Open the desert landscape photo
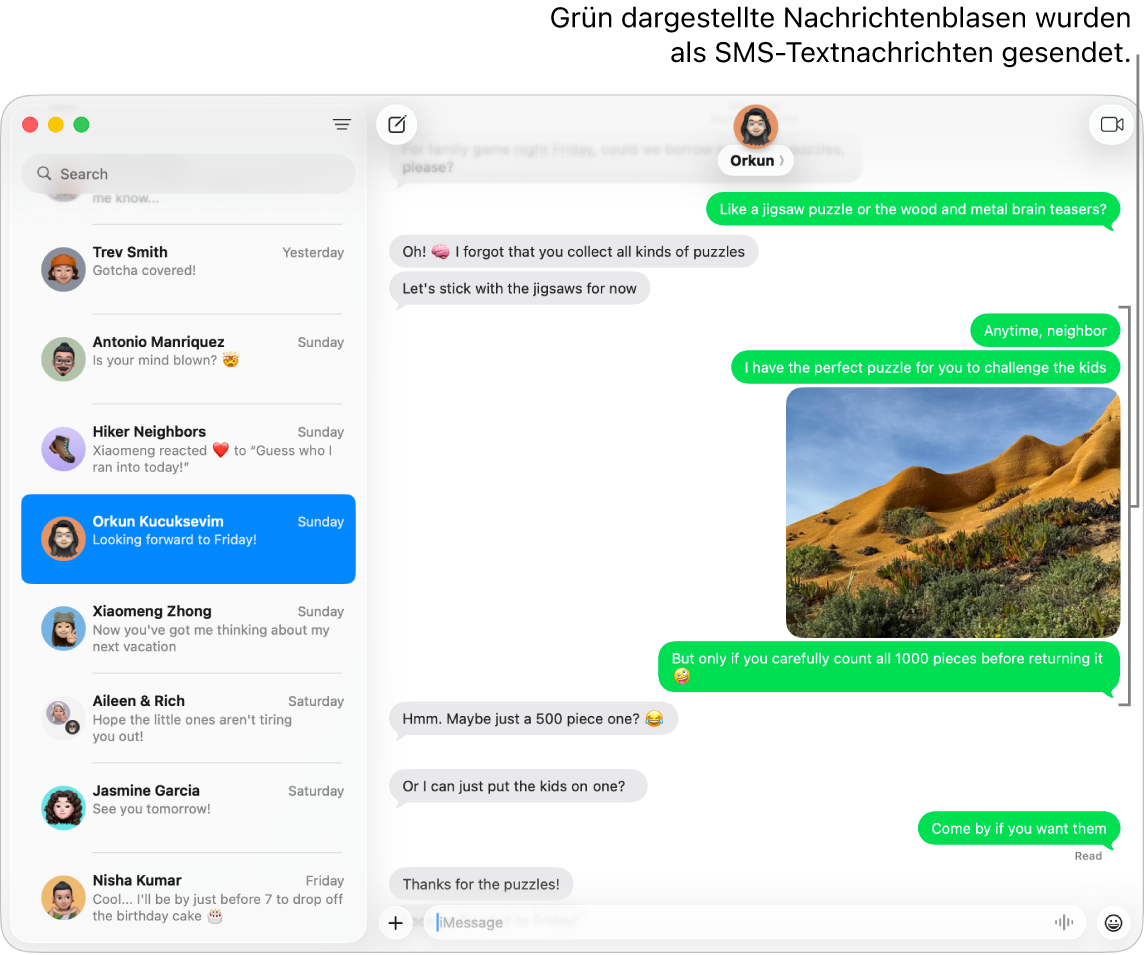Viewport: 1146px width, 955px height. (x=952, y=512)
